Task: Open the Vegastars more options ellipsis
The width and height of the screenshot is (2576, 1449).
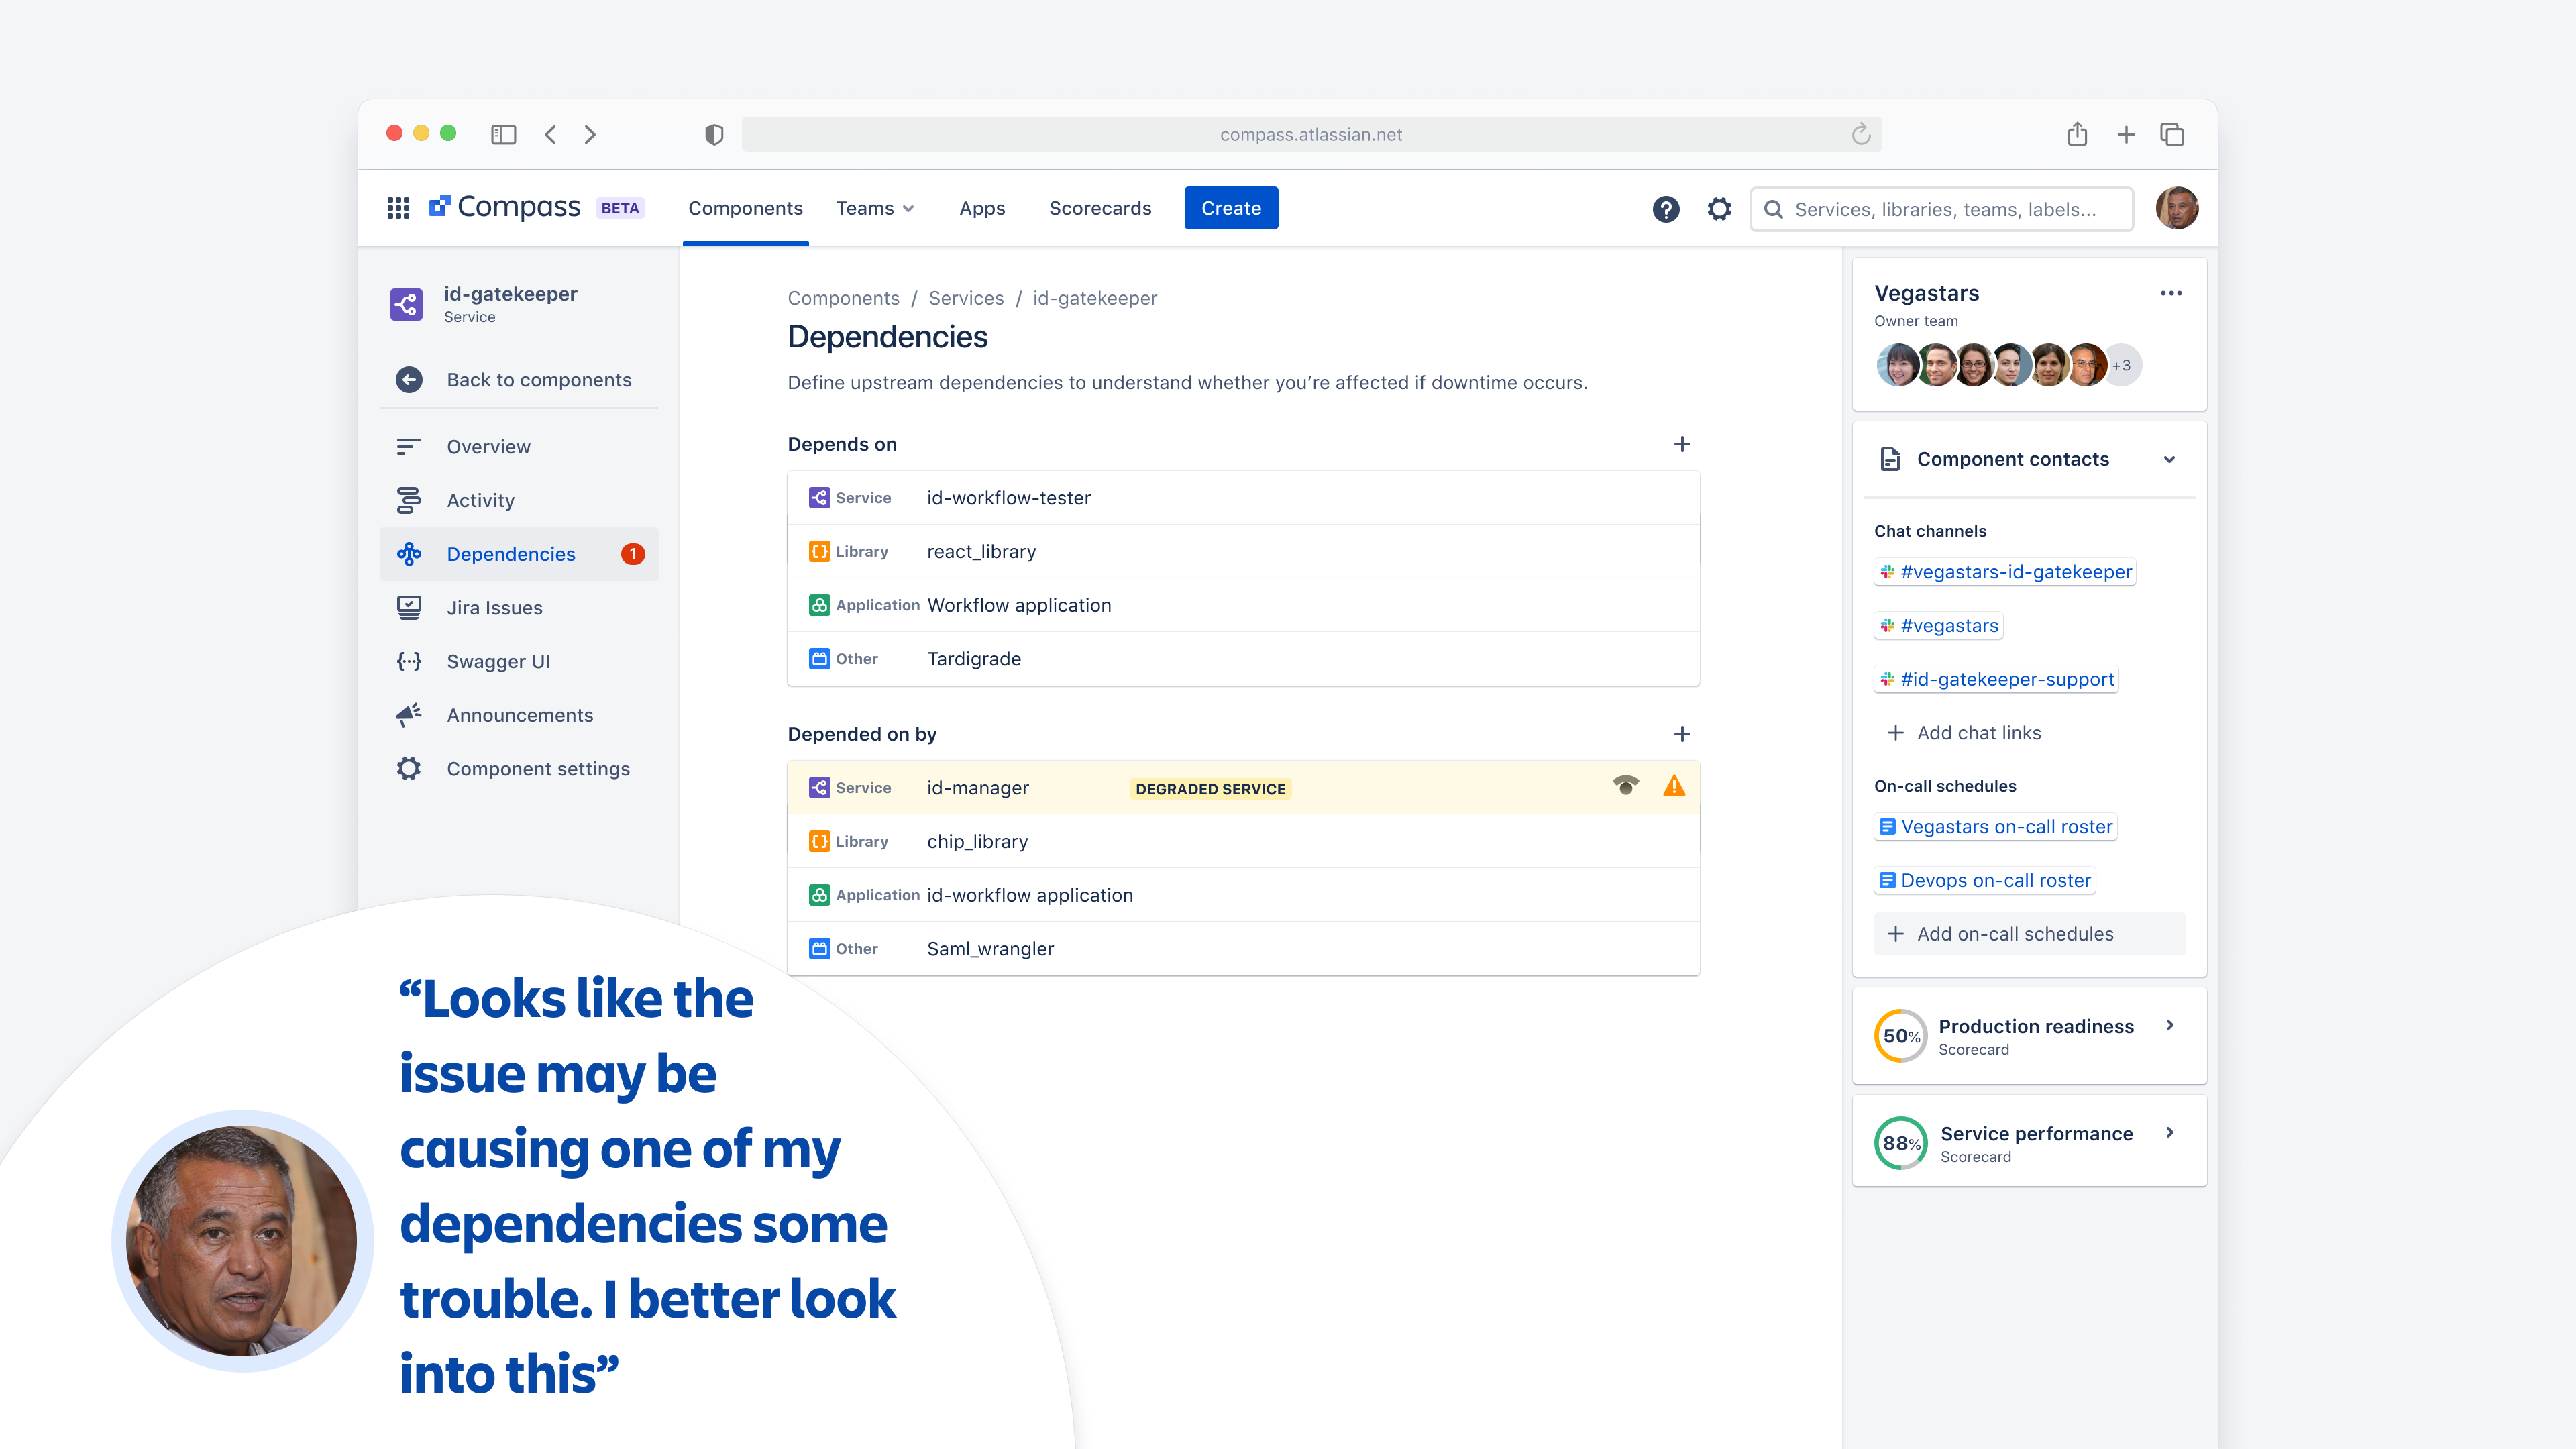Action: coord(2171,293)
